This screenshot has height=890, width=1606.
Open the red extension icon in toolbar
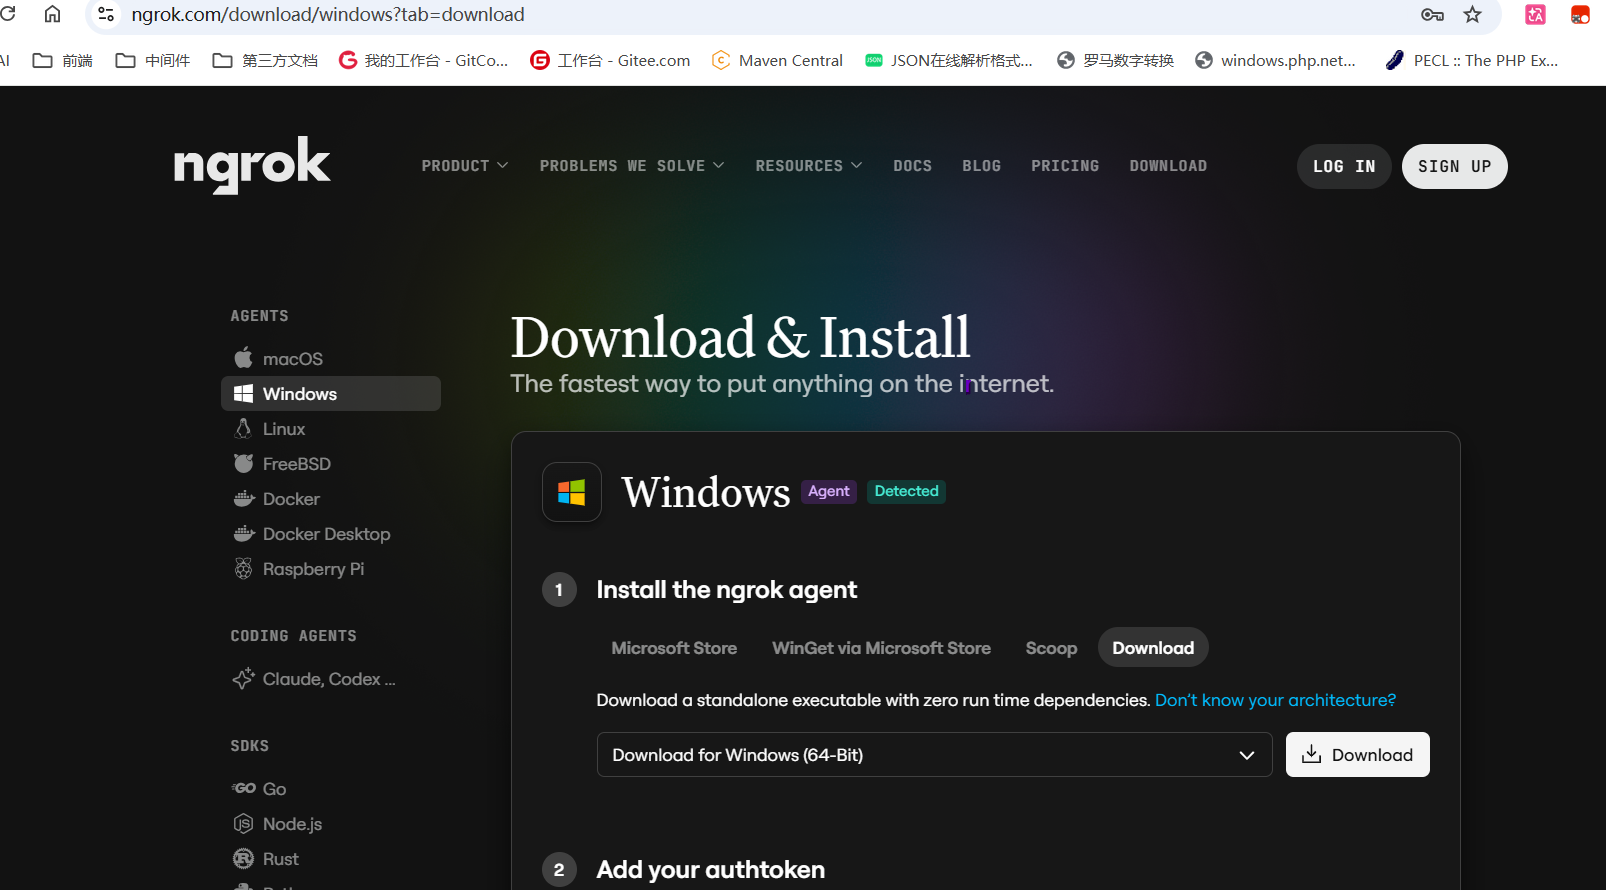coord(1580,15)
